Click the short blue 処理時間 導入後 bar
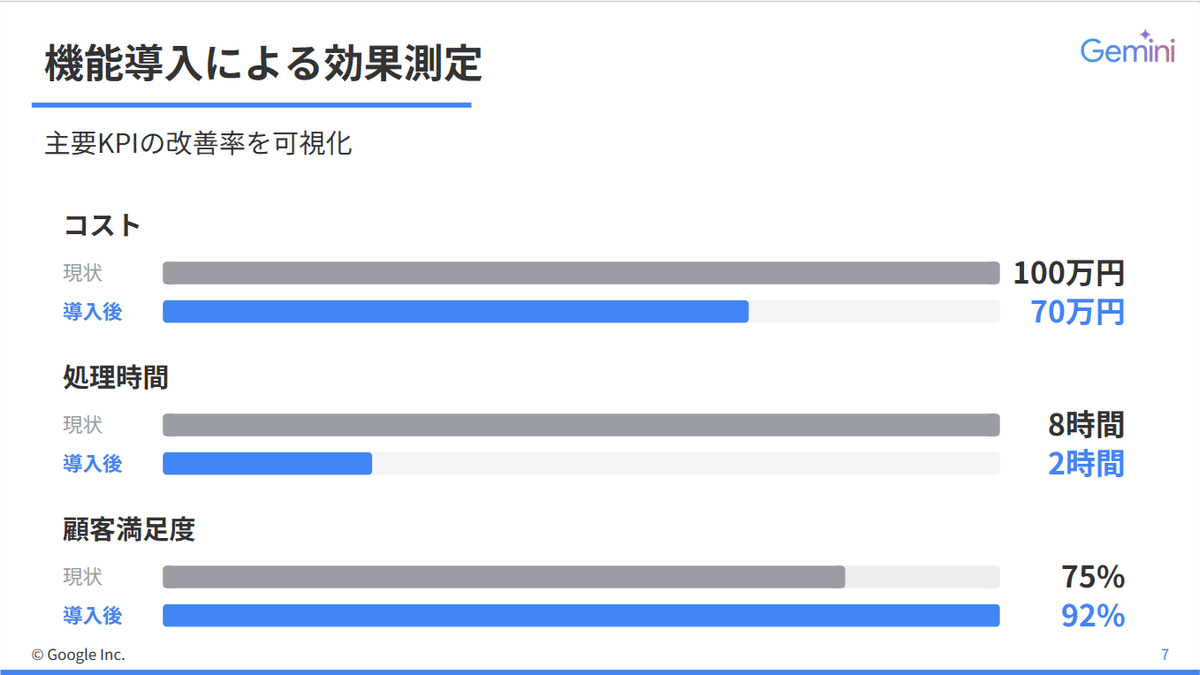Viewport: 1200px width, 675px height. (x=267, y=464)
